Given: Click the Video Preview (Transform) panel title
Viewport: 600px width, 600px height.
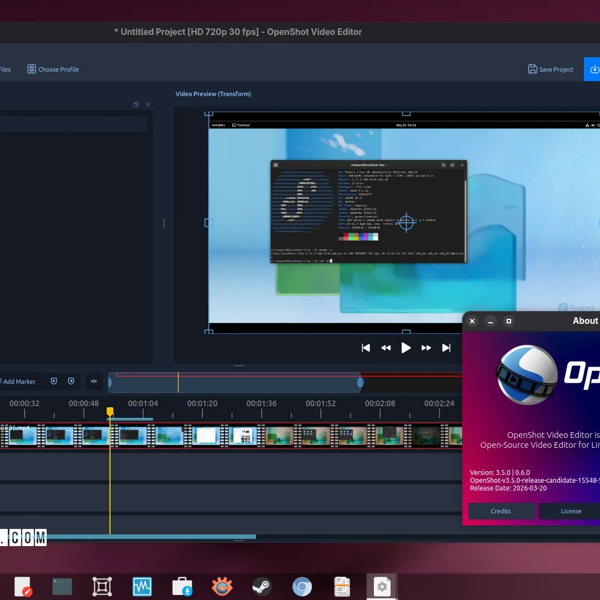Looking at the screenshot, I should click(x=213, y=94).
